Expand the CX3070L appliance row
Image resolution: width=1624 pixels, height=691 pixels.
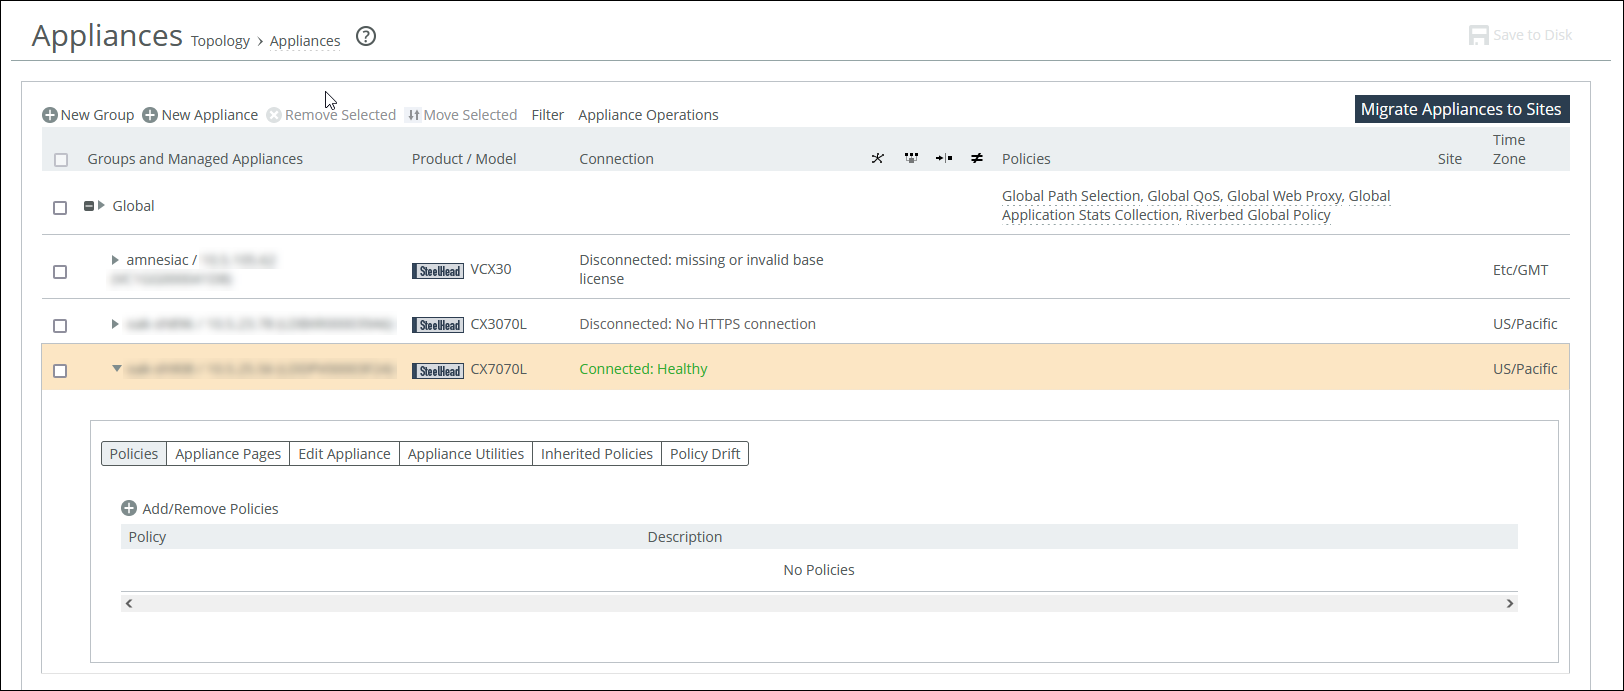pyautogui.click(x=115, y=324)
